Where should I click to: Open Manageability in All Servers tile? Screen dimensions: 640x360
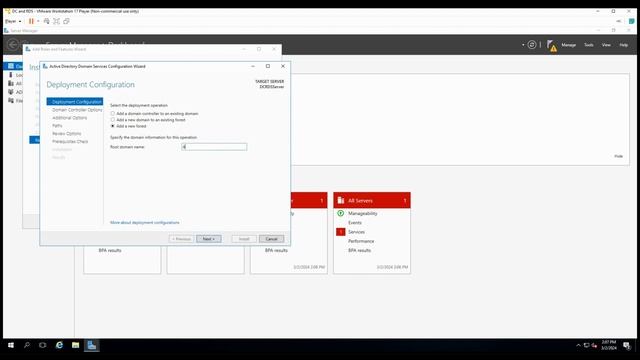(362, 213)
